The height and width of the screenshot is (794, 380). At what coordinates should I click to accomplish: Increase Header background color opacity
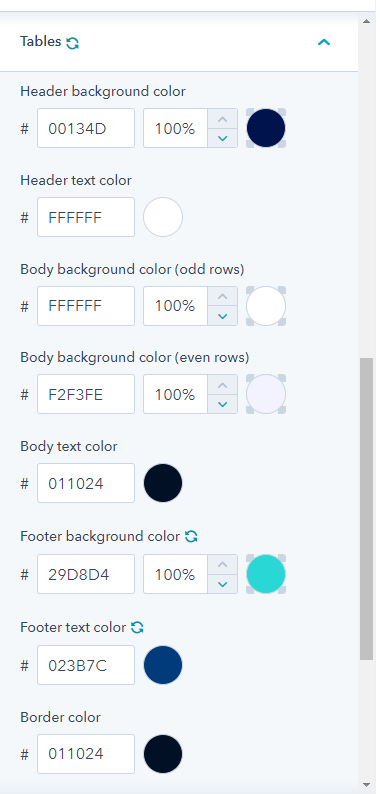(x=222, y=119)
